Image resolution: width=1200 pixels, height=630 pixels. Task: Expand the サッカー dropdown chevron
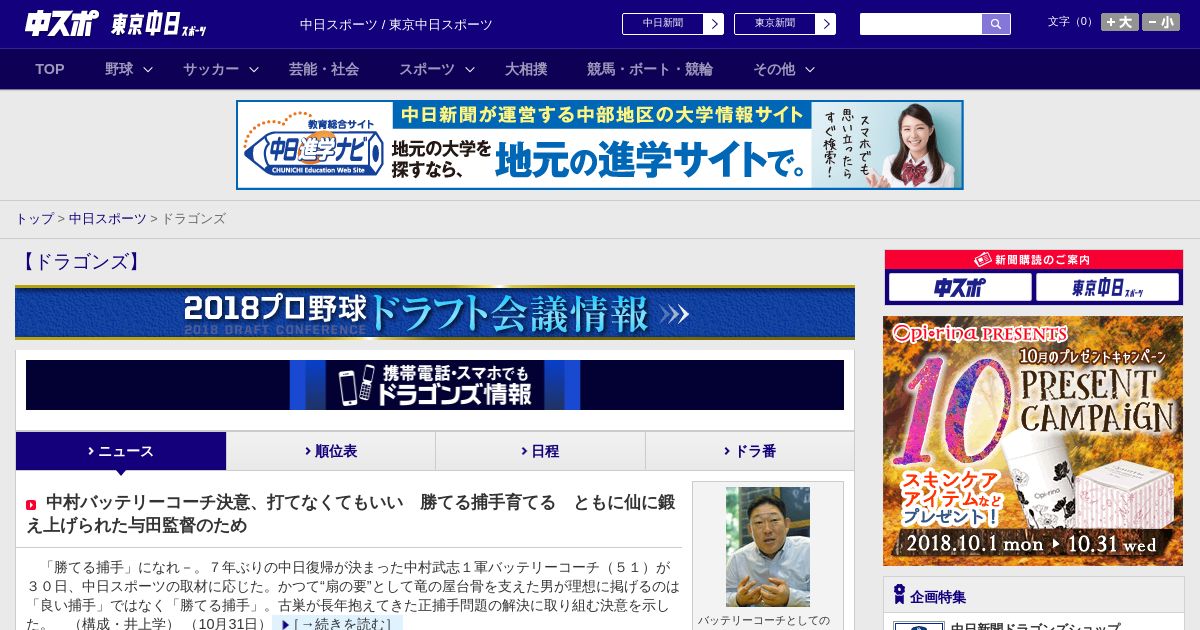(254, 69)
